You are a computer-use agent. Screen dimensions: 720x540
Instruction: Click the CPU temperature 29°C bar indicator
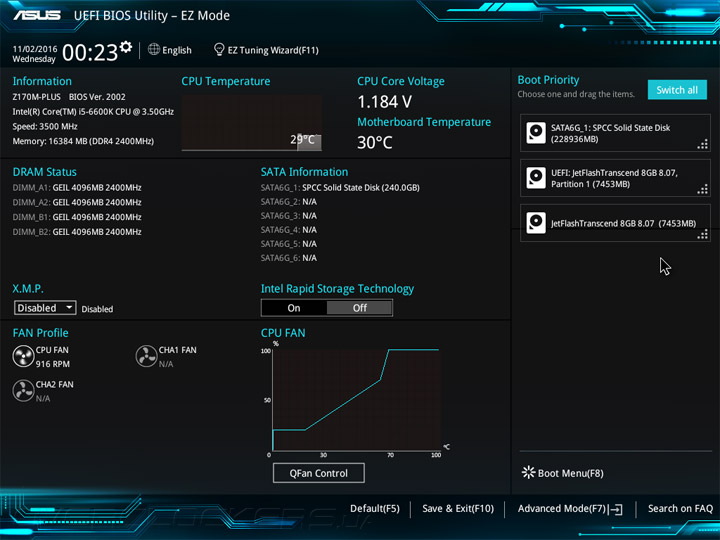[x=309, y=142]
